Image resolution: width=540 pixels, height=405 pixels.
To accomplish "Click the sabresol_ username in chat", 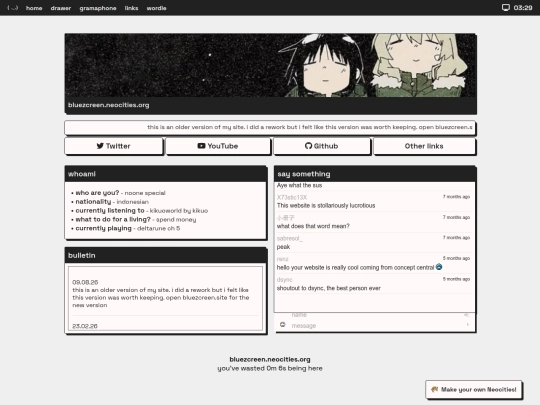I will pyautogui.click(x=289, y=238).
